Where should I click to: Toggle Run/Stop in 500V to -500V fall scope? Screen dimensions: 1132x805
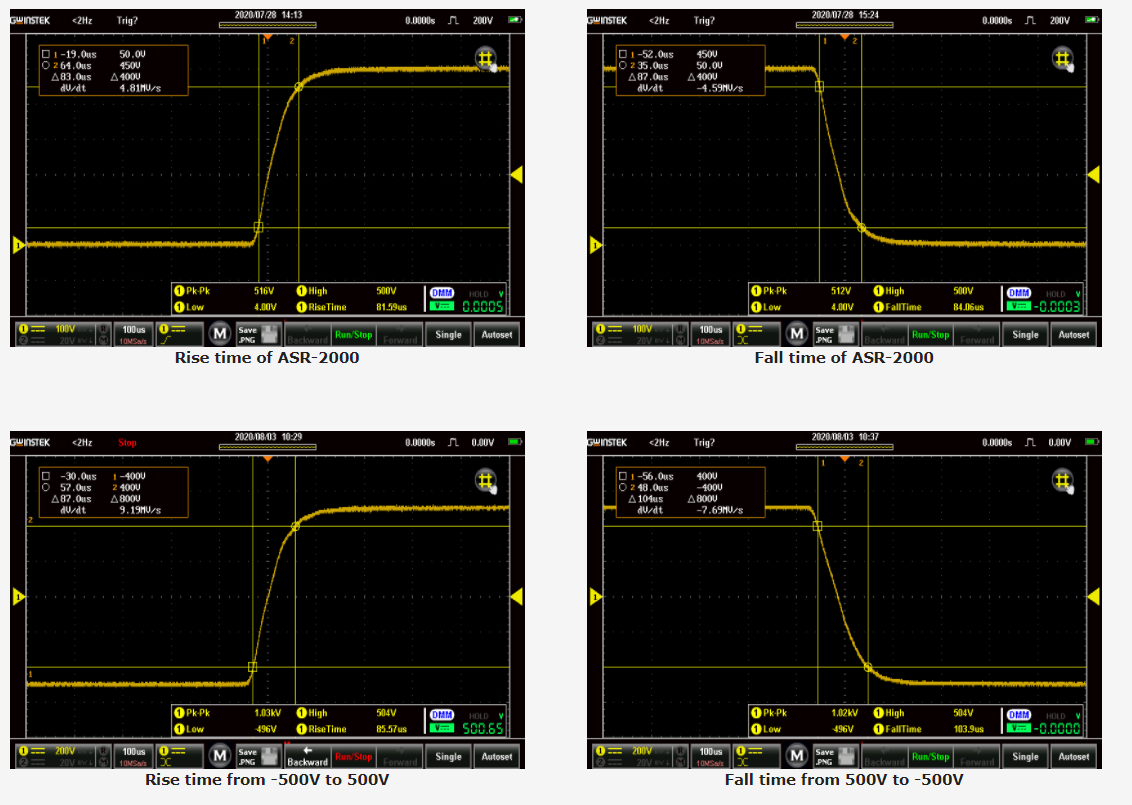click(930, 757)
